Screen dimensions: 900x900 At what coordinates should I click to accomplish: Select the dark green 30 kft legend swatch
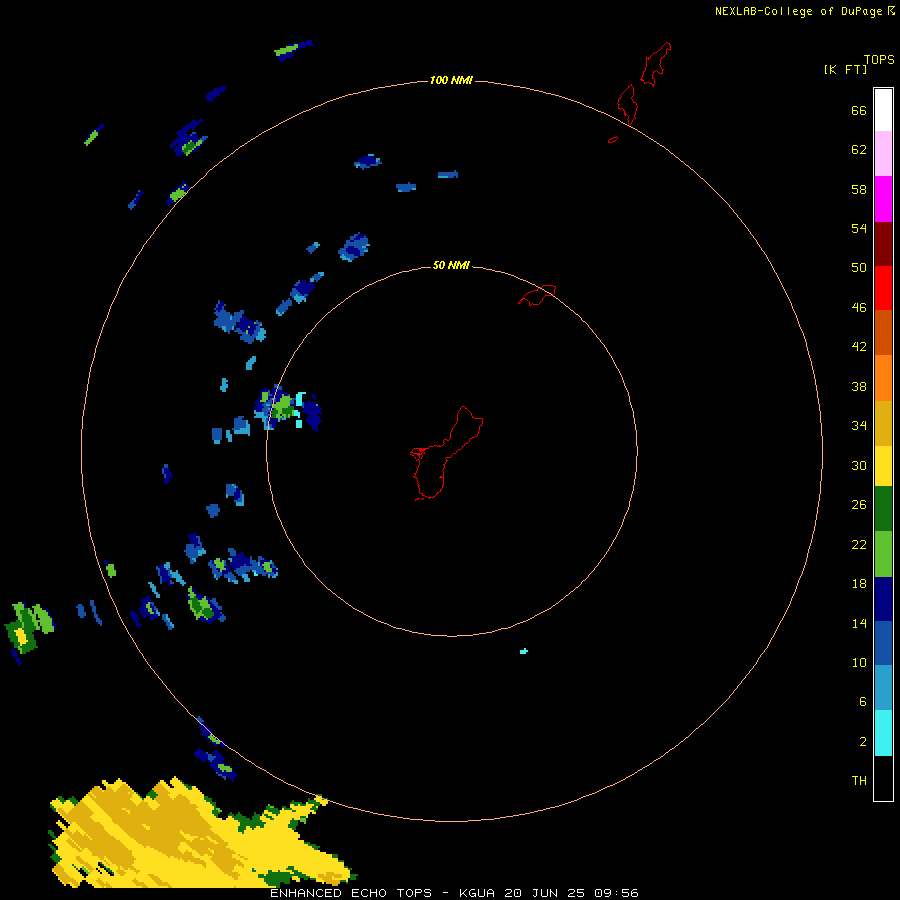[883, 509]
